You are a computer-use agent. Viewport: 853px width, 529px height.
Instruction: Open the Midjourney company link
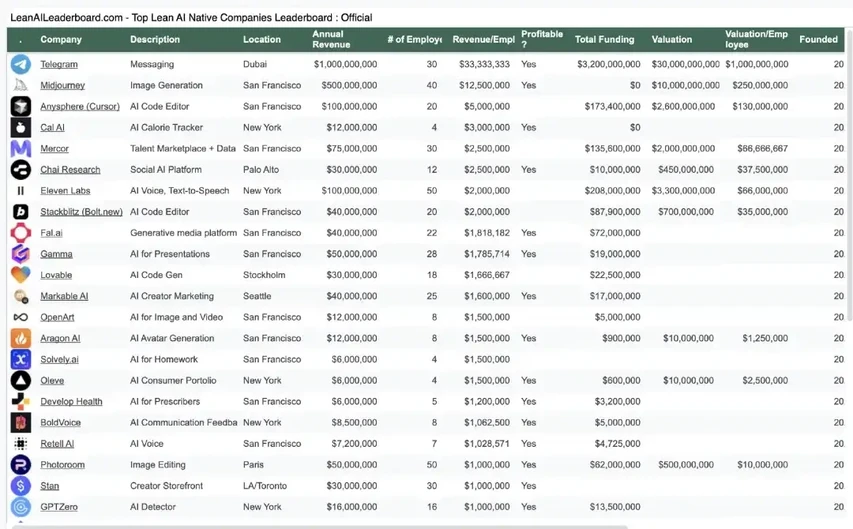coord(63,85)
